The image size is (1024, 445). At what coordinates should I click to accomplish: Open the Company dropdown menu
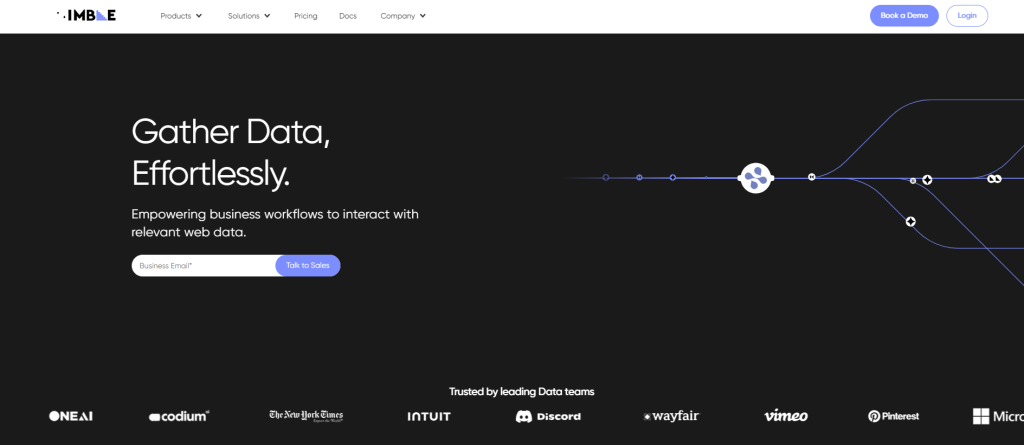point(403,16)
